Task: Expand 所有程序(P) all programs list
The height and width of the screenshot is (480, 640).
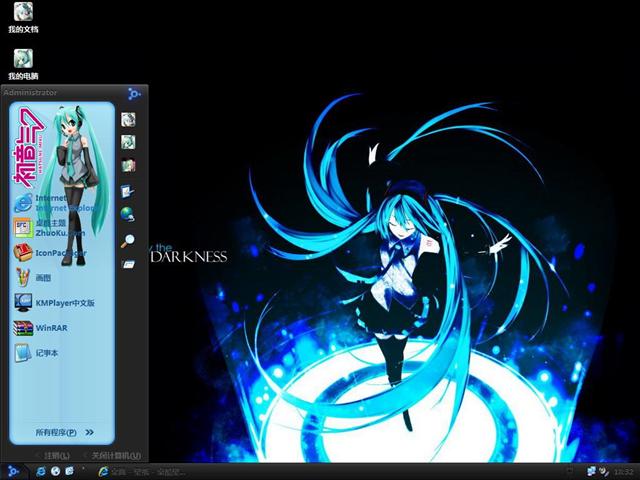Action: pyautogui.click(x=64, y=432)
